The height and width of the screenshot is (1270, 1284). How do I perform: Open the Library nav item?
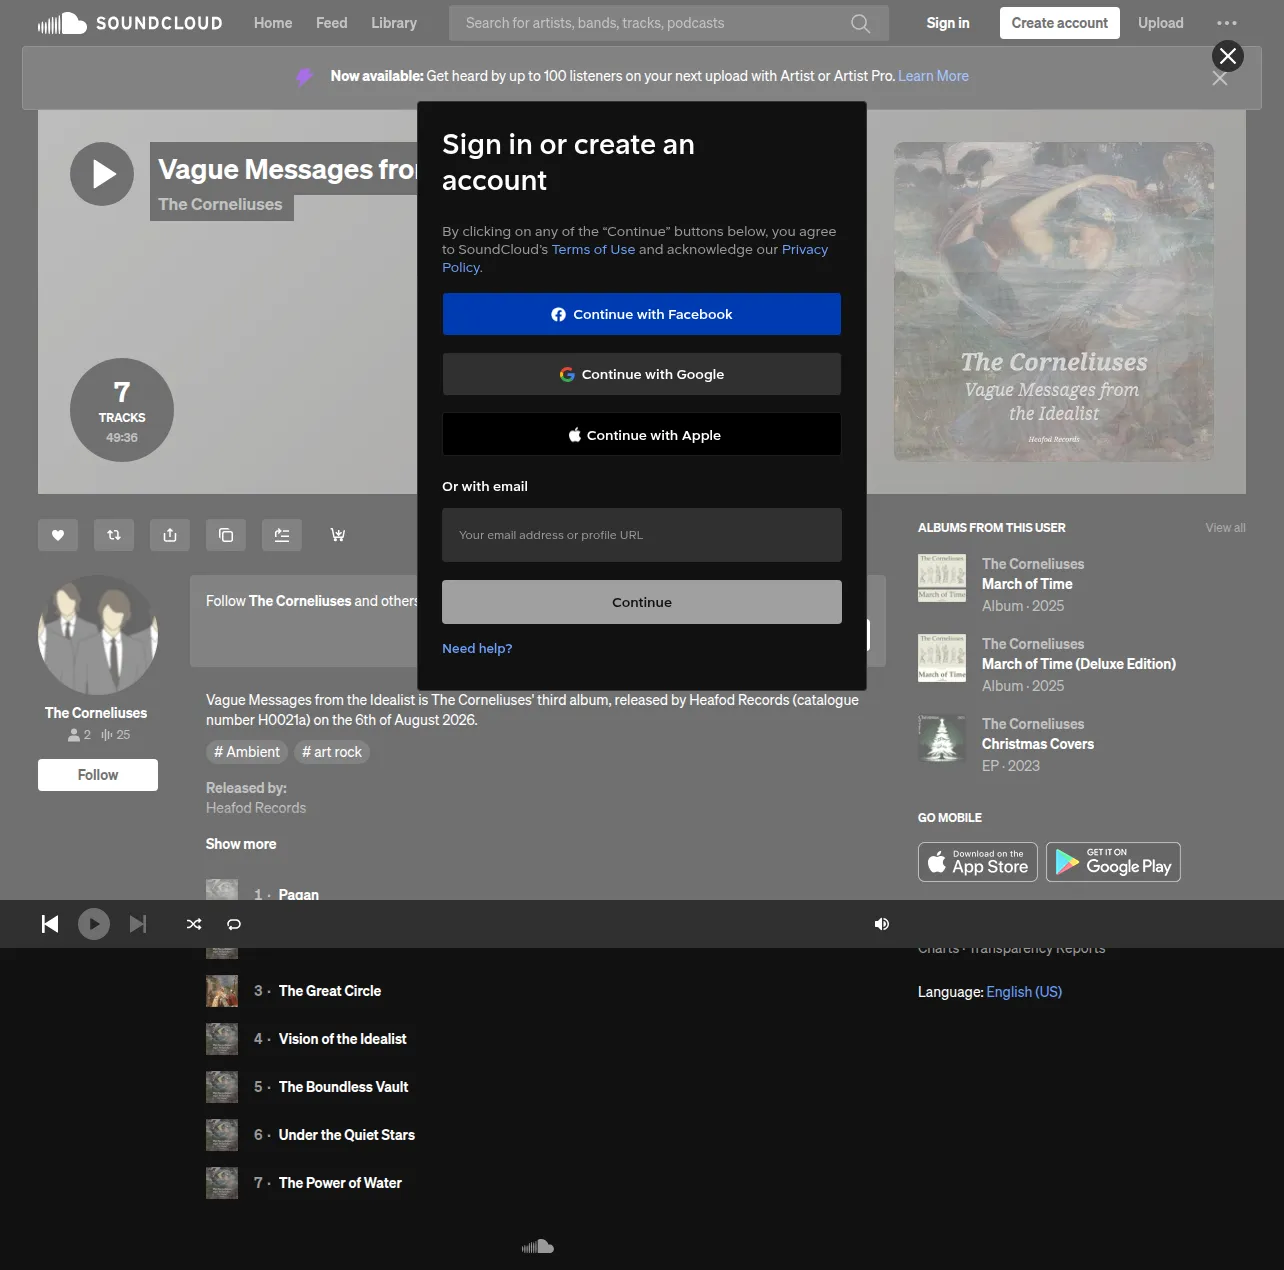(x=394, y=23)
